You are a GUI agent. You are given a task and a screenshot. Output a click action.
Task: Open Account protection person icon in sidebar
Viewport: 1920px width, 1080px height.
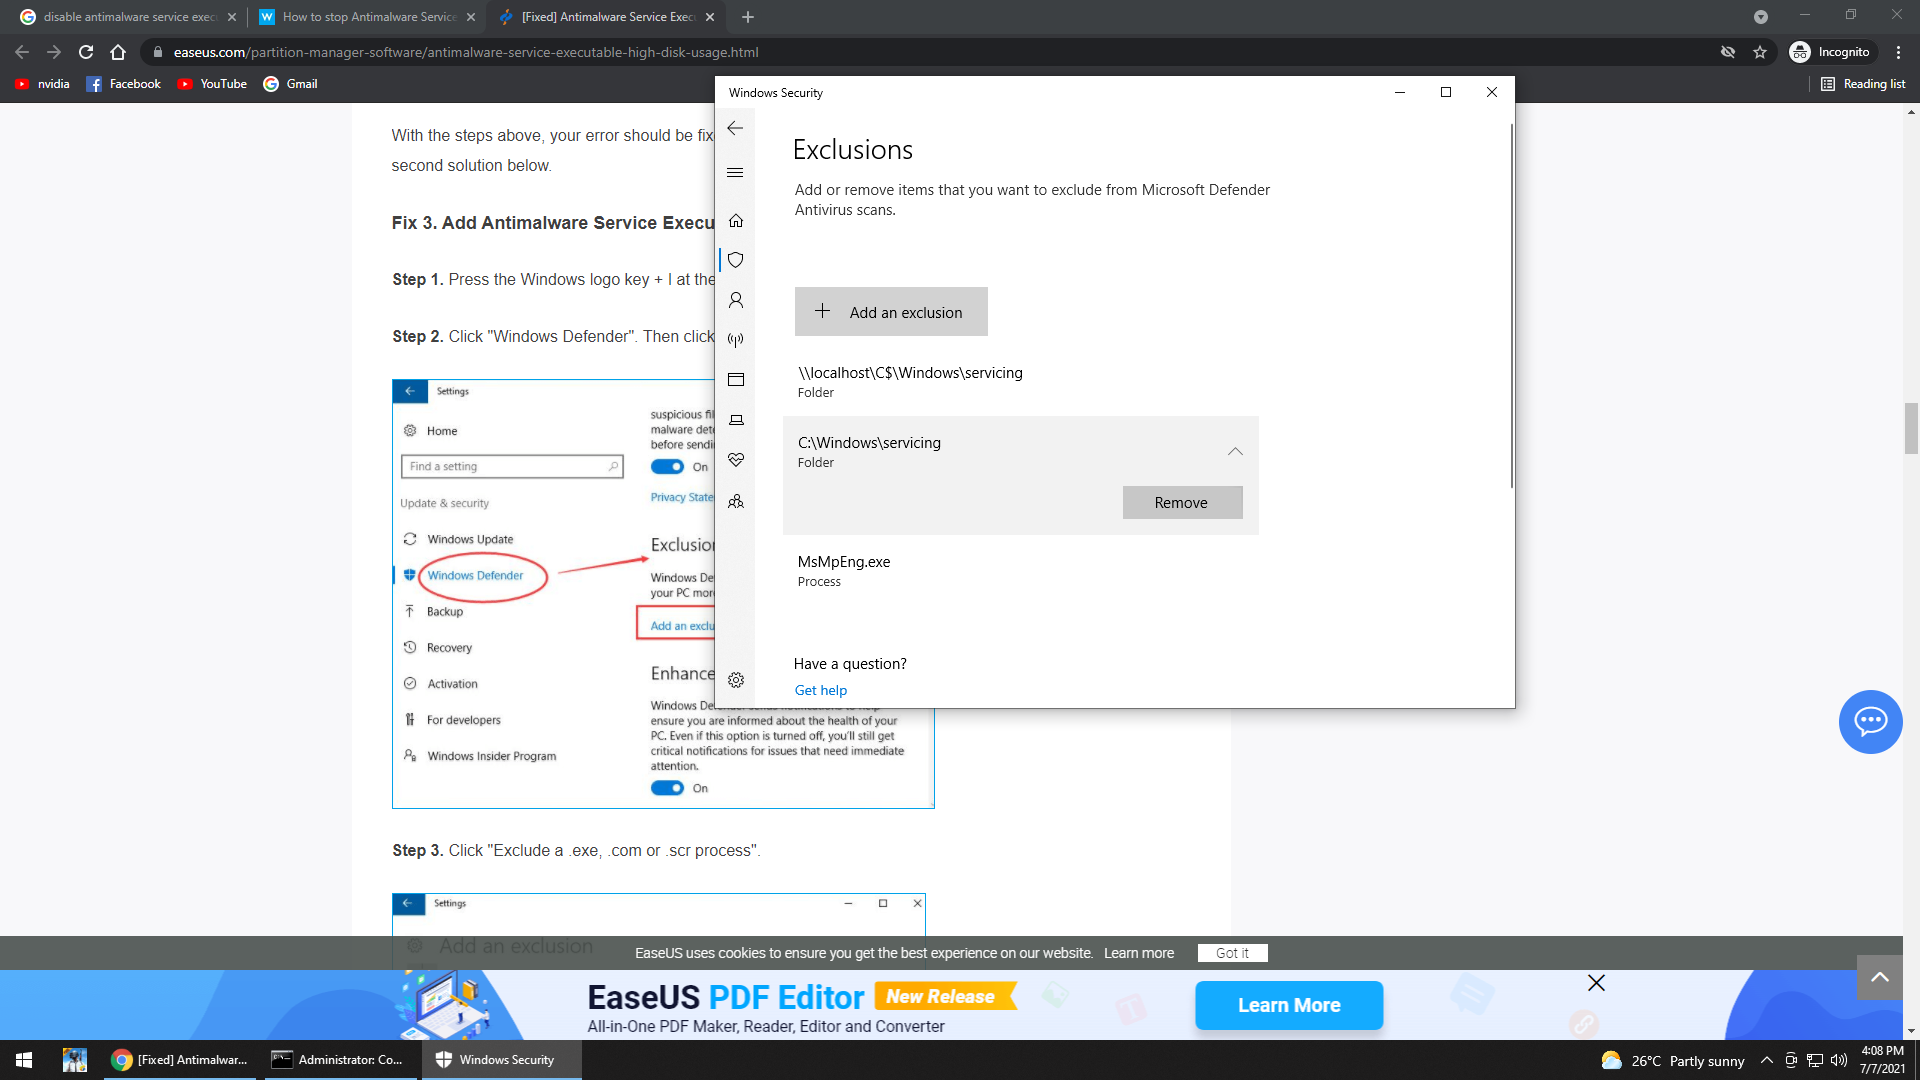[736, 300]
